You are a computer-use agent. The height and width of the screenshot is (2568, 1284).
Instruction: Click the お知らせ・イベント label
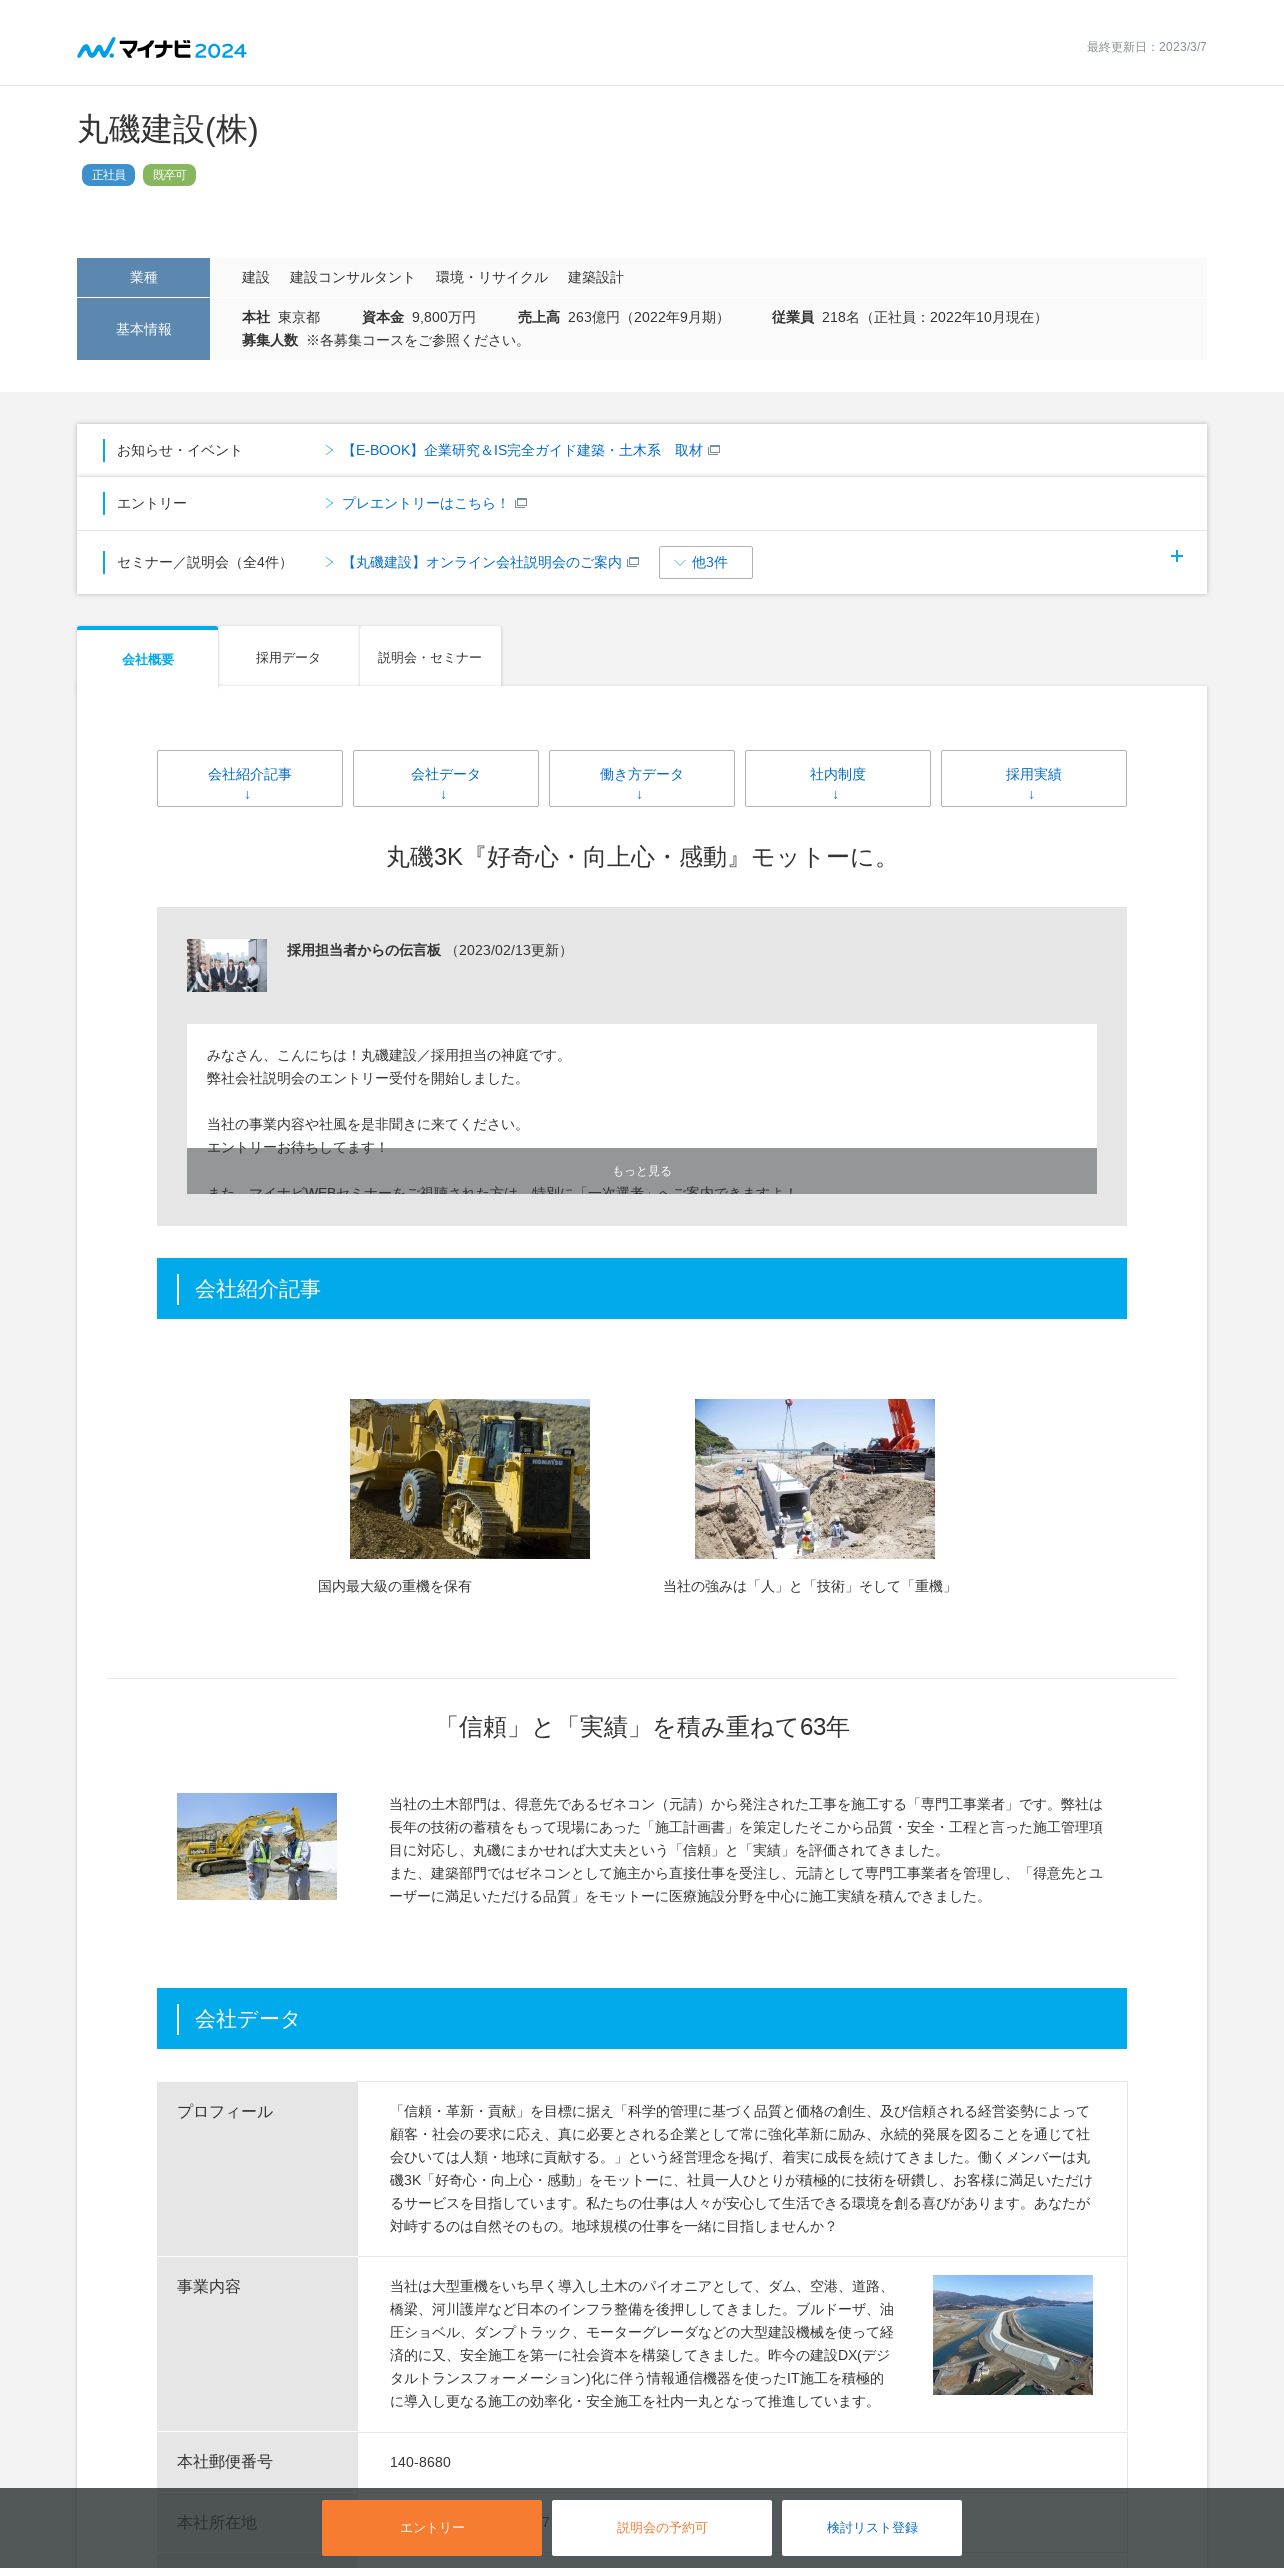[x=179, y=450]
